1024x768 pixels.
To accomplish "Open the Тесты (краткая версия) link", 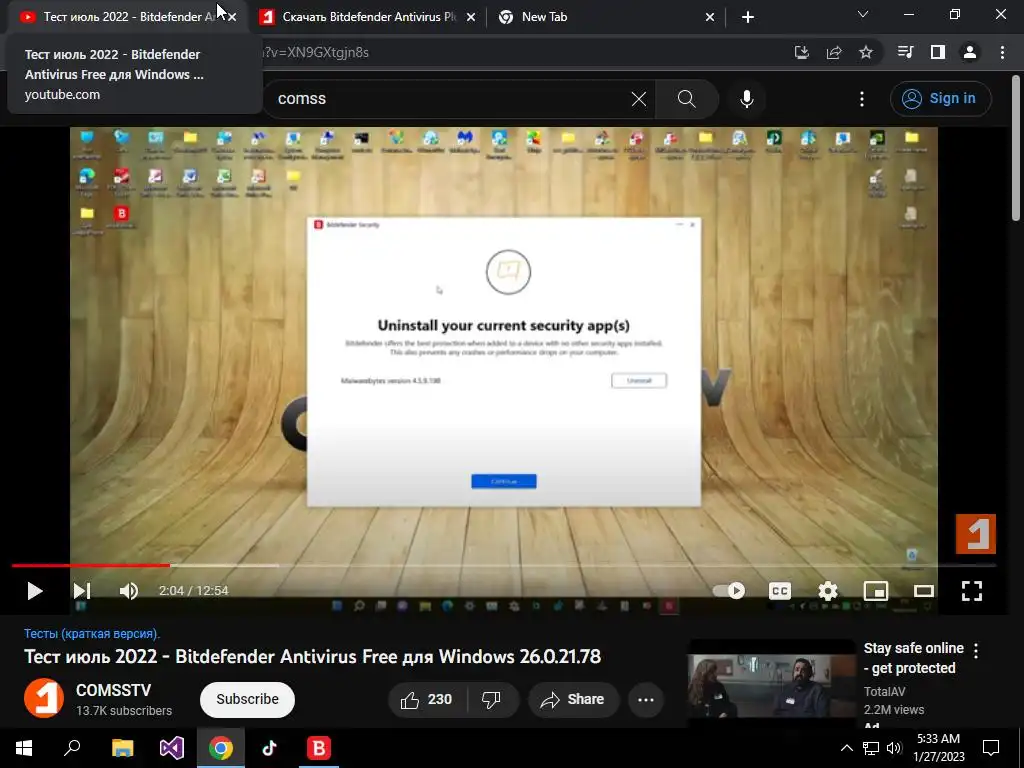I will click(x=92, y=633).
